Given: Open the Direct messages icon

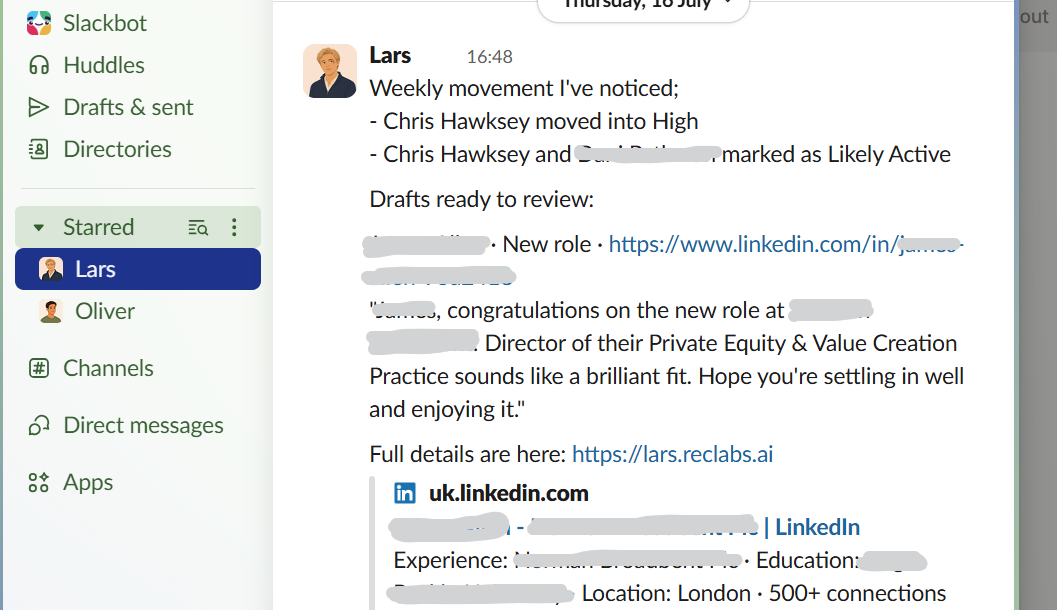Looking at the screenshot, I should (38, 425).
